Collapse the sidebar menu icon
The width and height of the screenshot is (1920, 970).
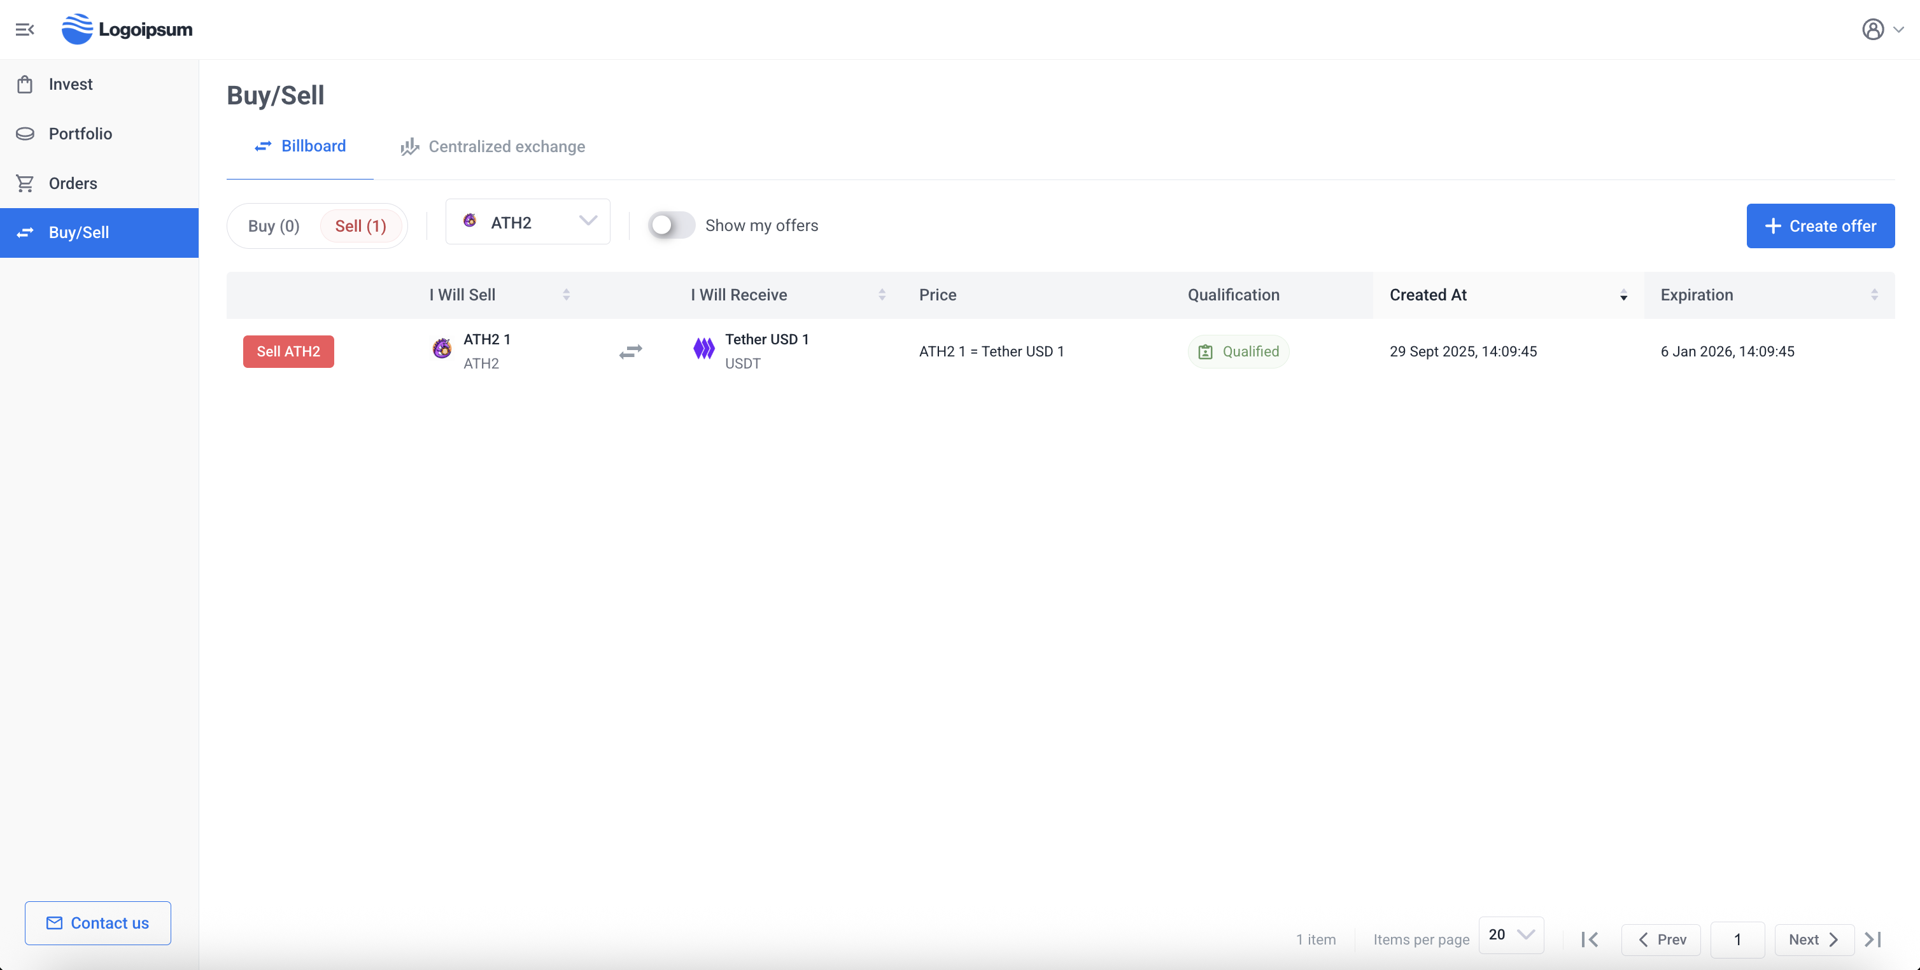click(x=25, y=30)
